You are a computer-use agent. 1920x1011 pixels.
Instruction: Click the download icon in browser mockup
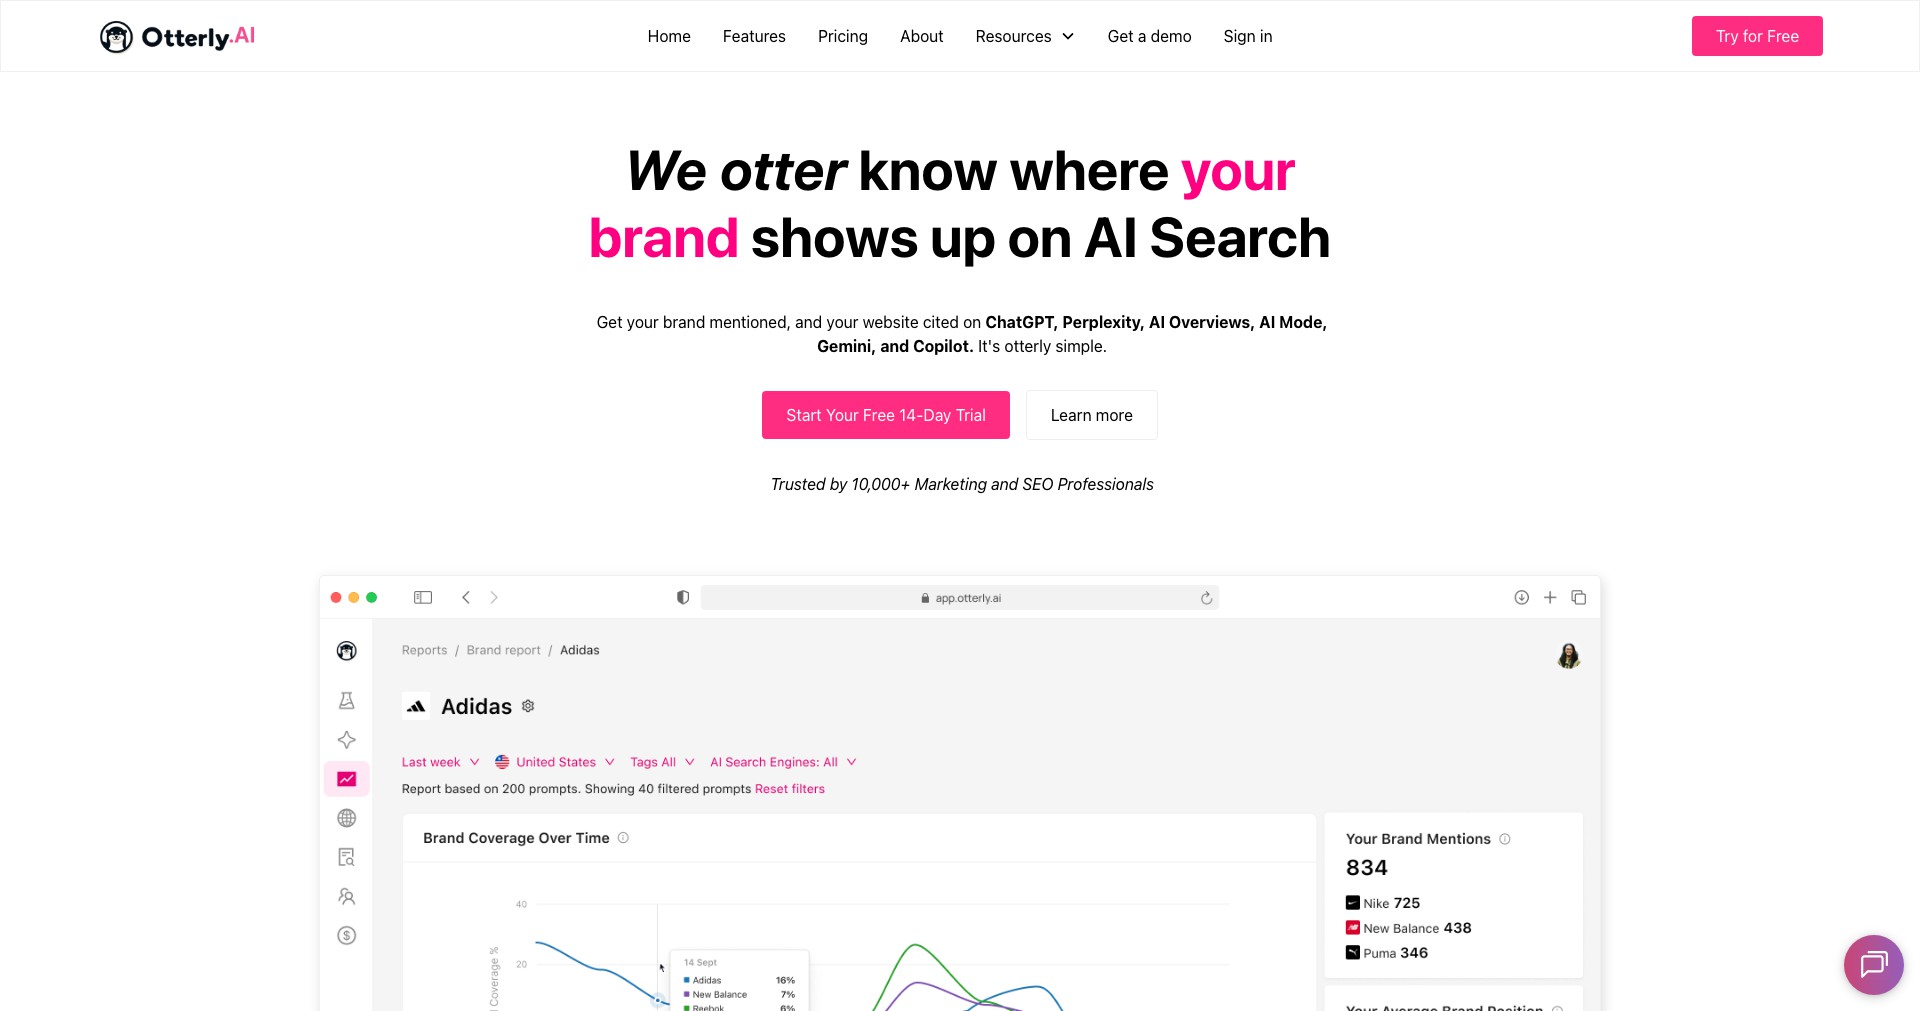click(x=1521, y=597)
